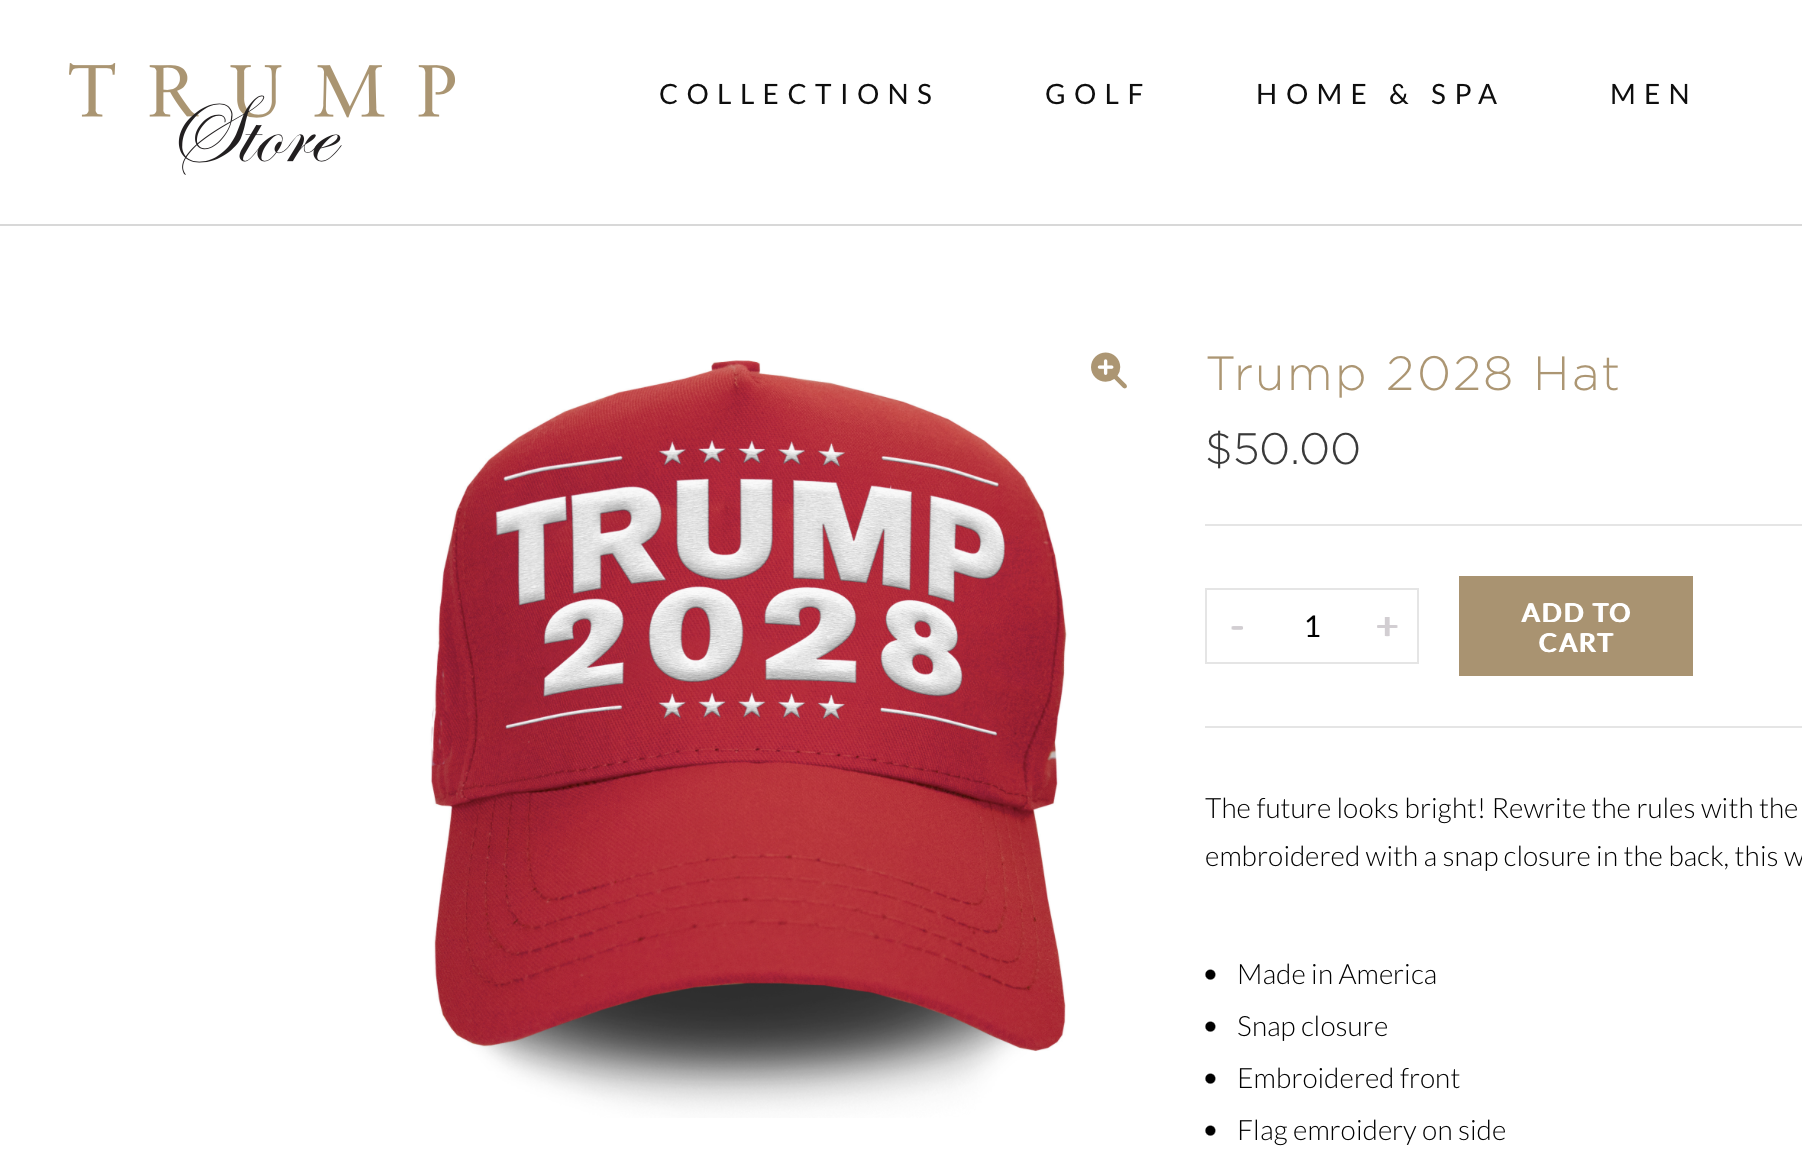This screenshot has height=1164, width=1802.
Task: Click the Flag emroidery on side text
Action: tap(1371, 1130)
